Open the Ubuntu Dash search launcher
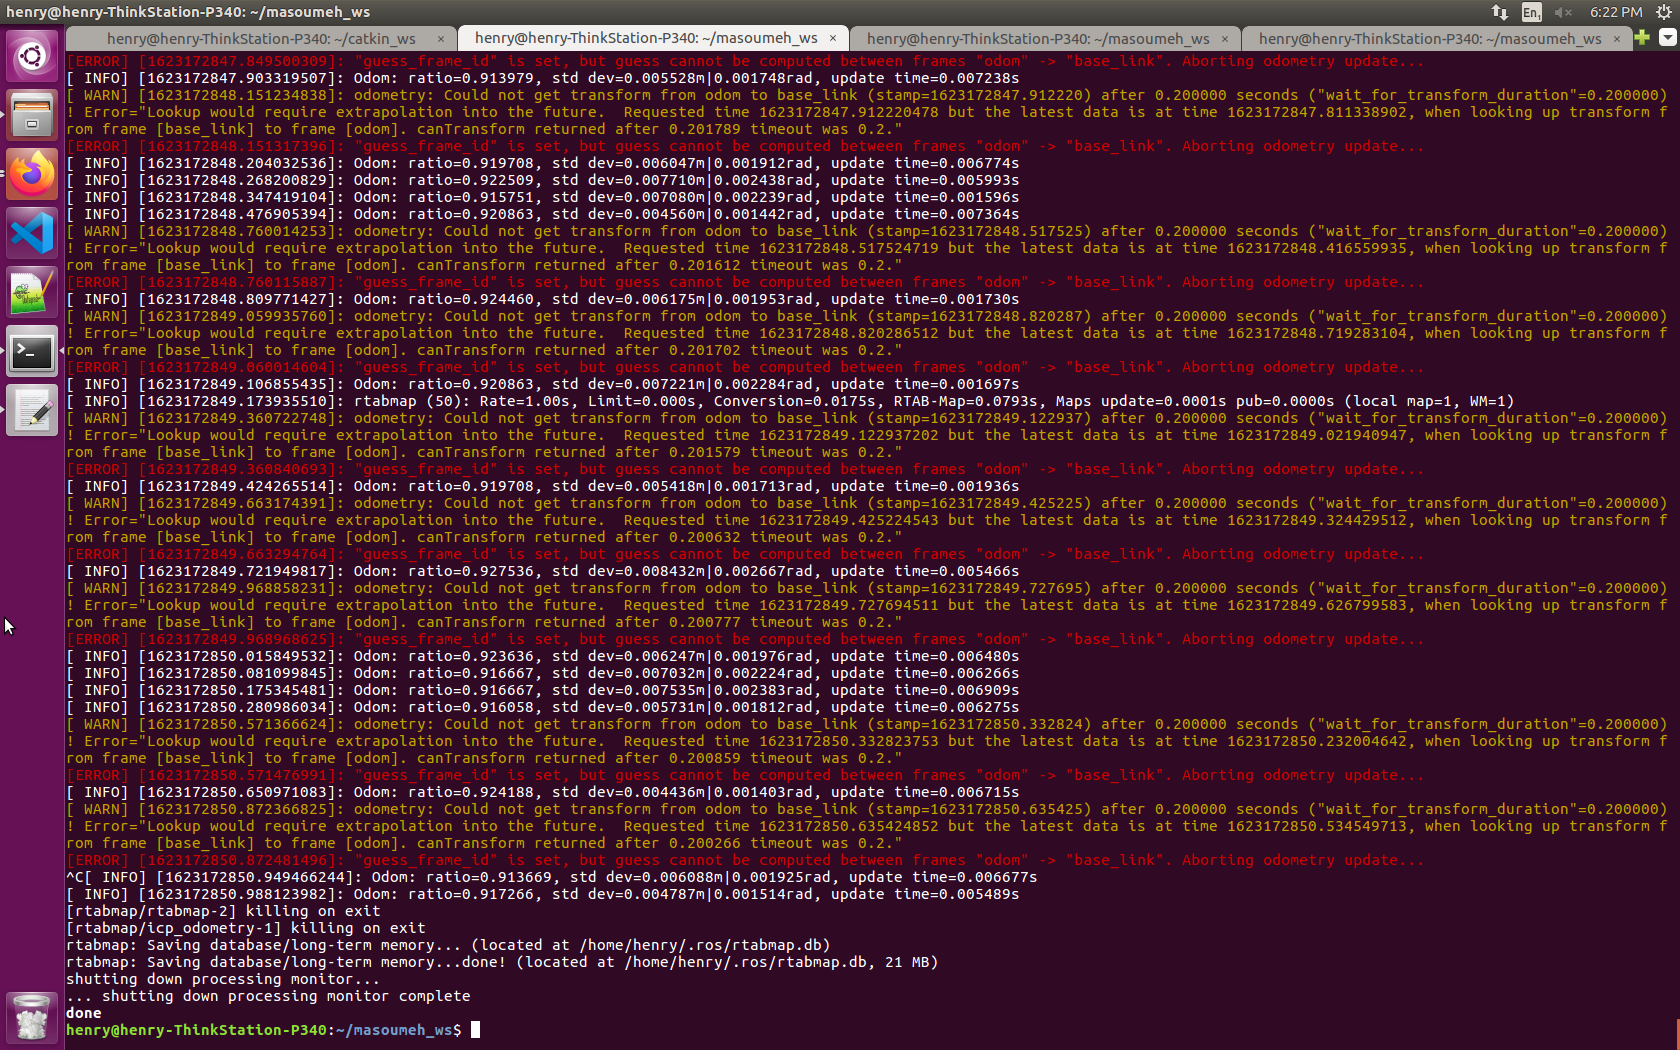The image size is (1680, 1050). 32,56
